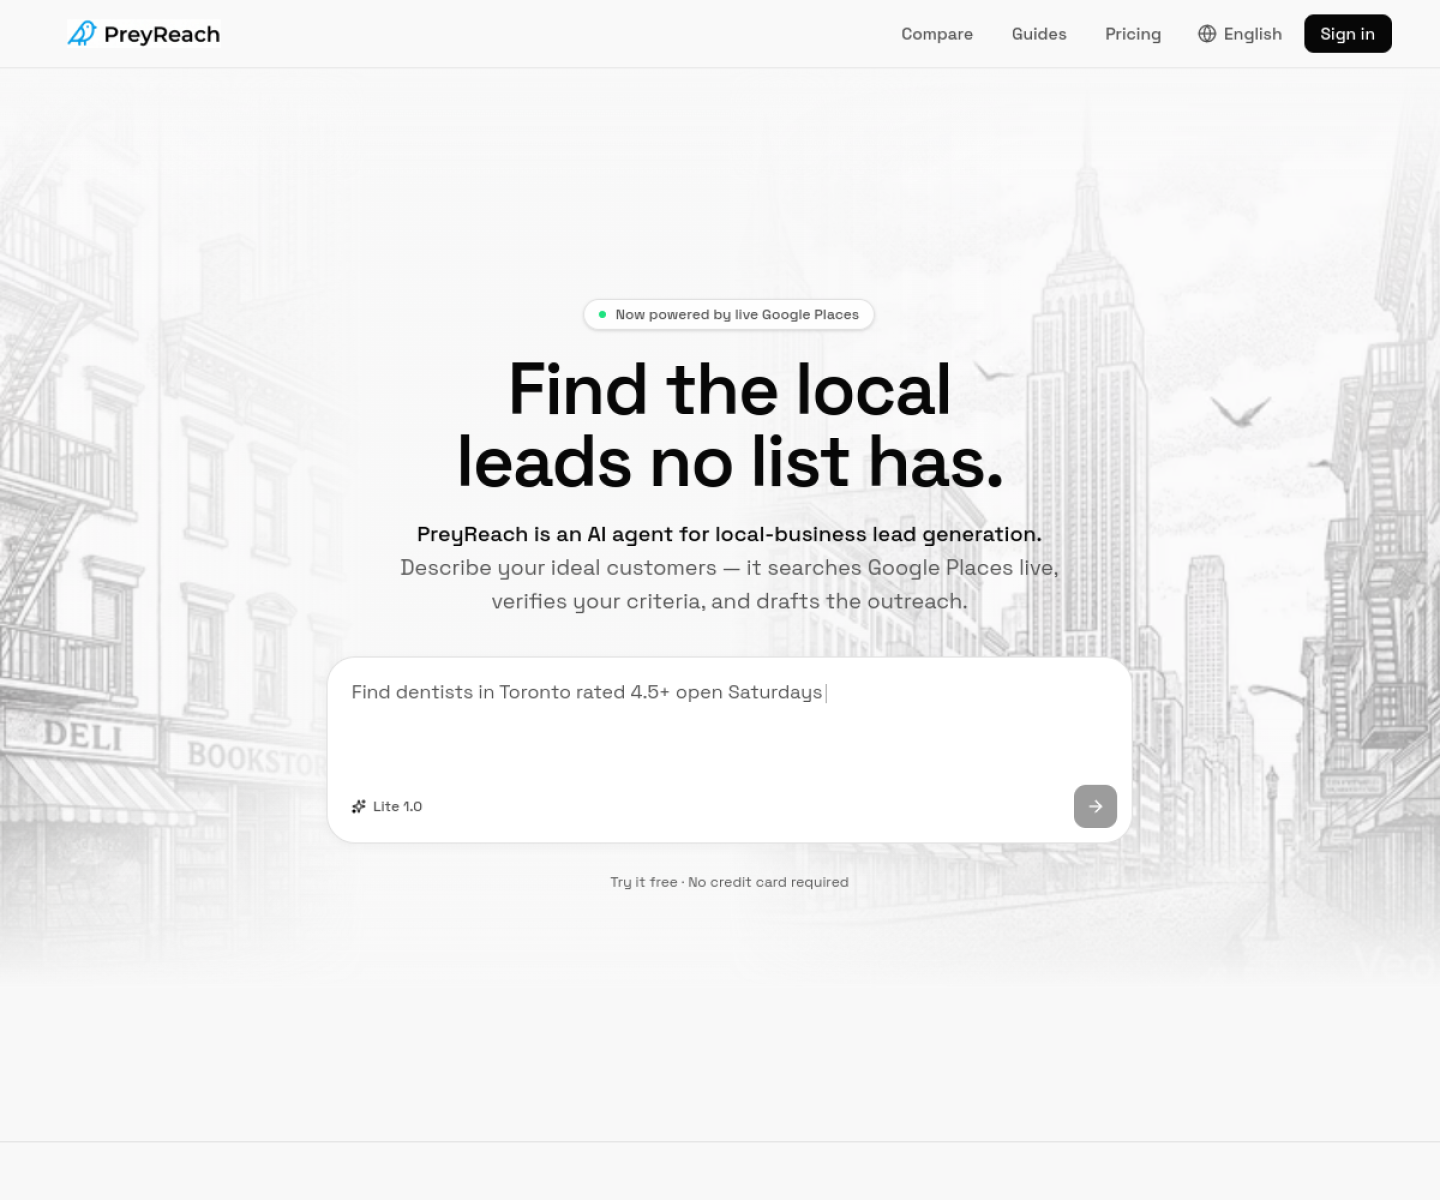The image size is (1440, 1200).
Task: Click the globe language icon
Action: pos(1207,34)
